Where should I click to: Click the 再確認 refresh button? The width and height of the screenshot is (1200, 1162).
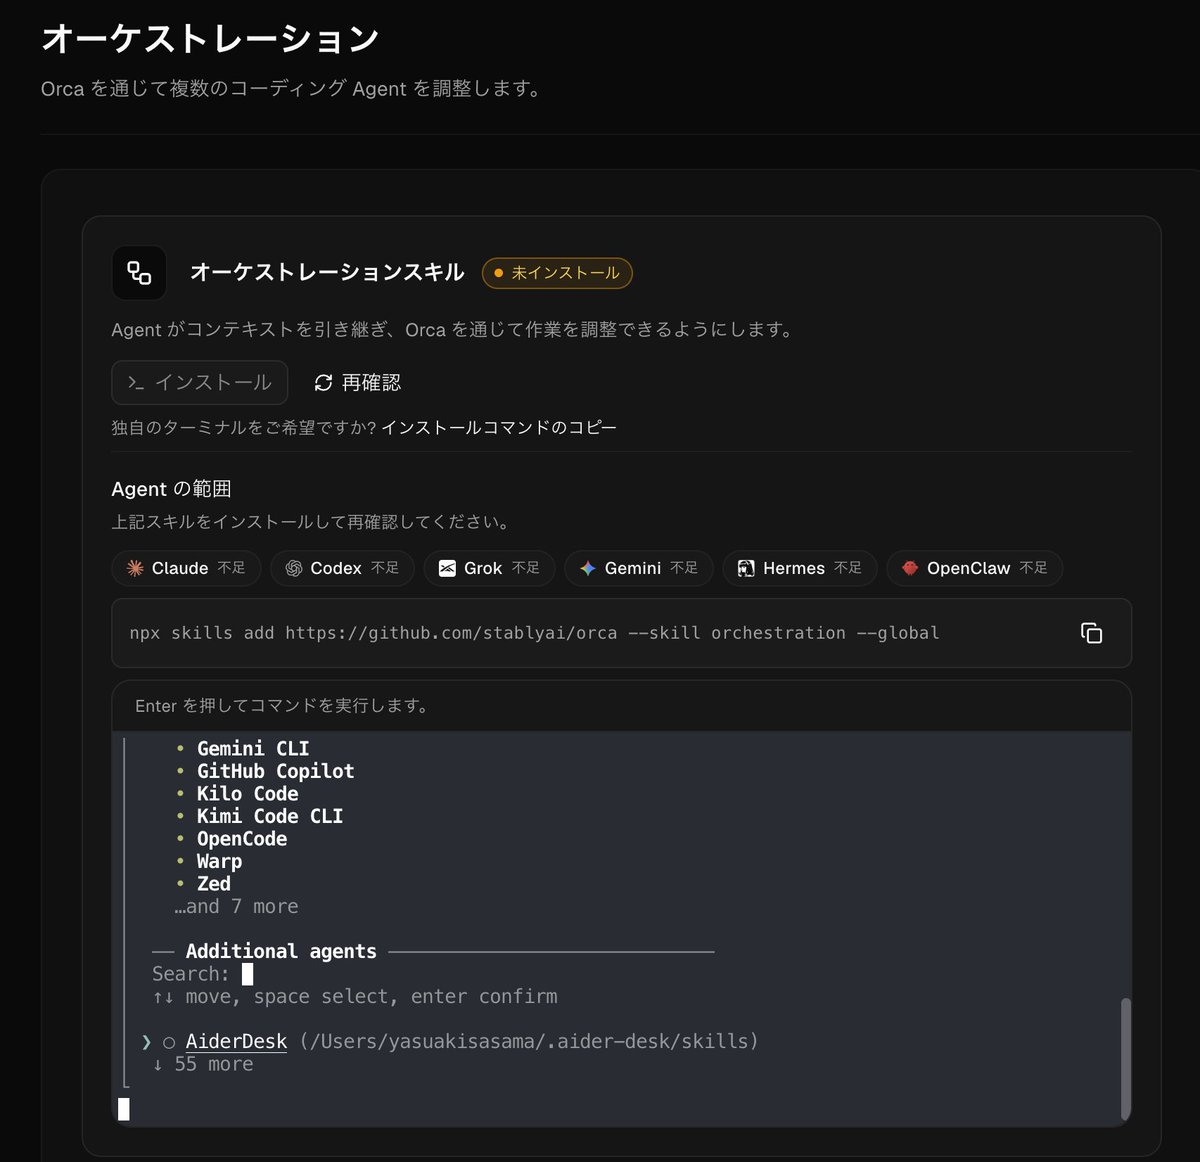(x=357, y=382)
